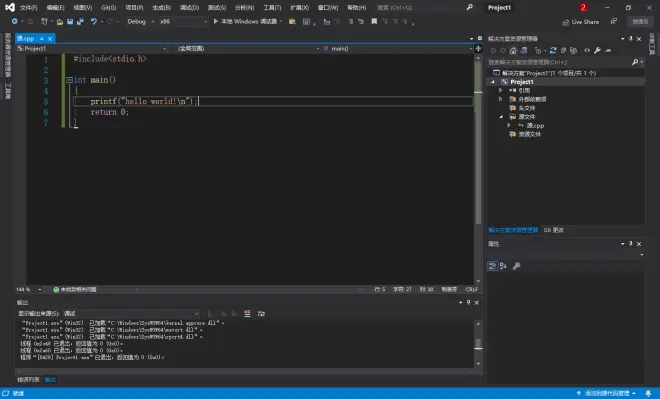The width and height of the screenshot is (660, 399).
Task: Click the categorized view icon in Properties panel
Action: pos(492,266)
